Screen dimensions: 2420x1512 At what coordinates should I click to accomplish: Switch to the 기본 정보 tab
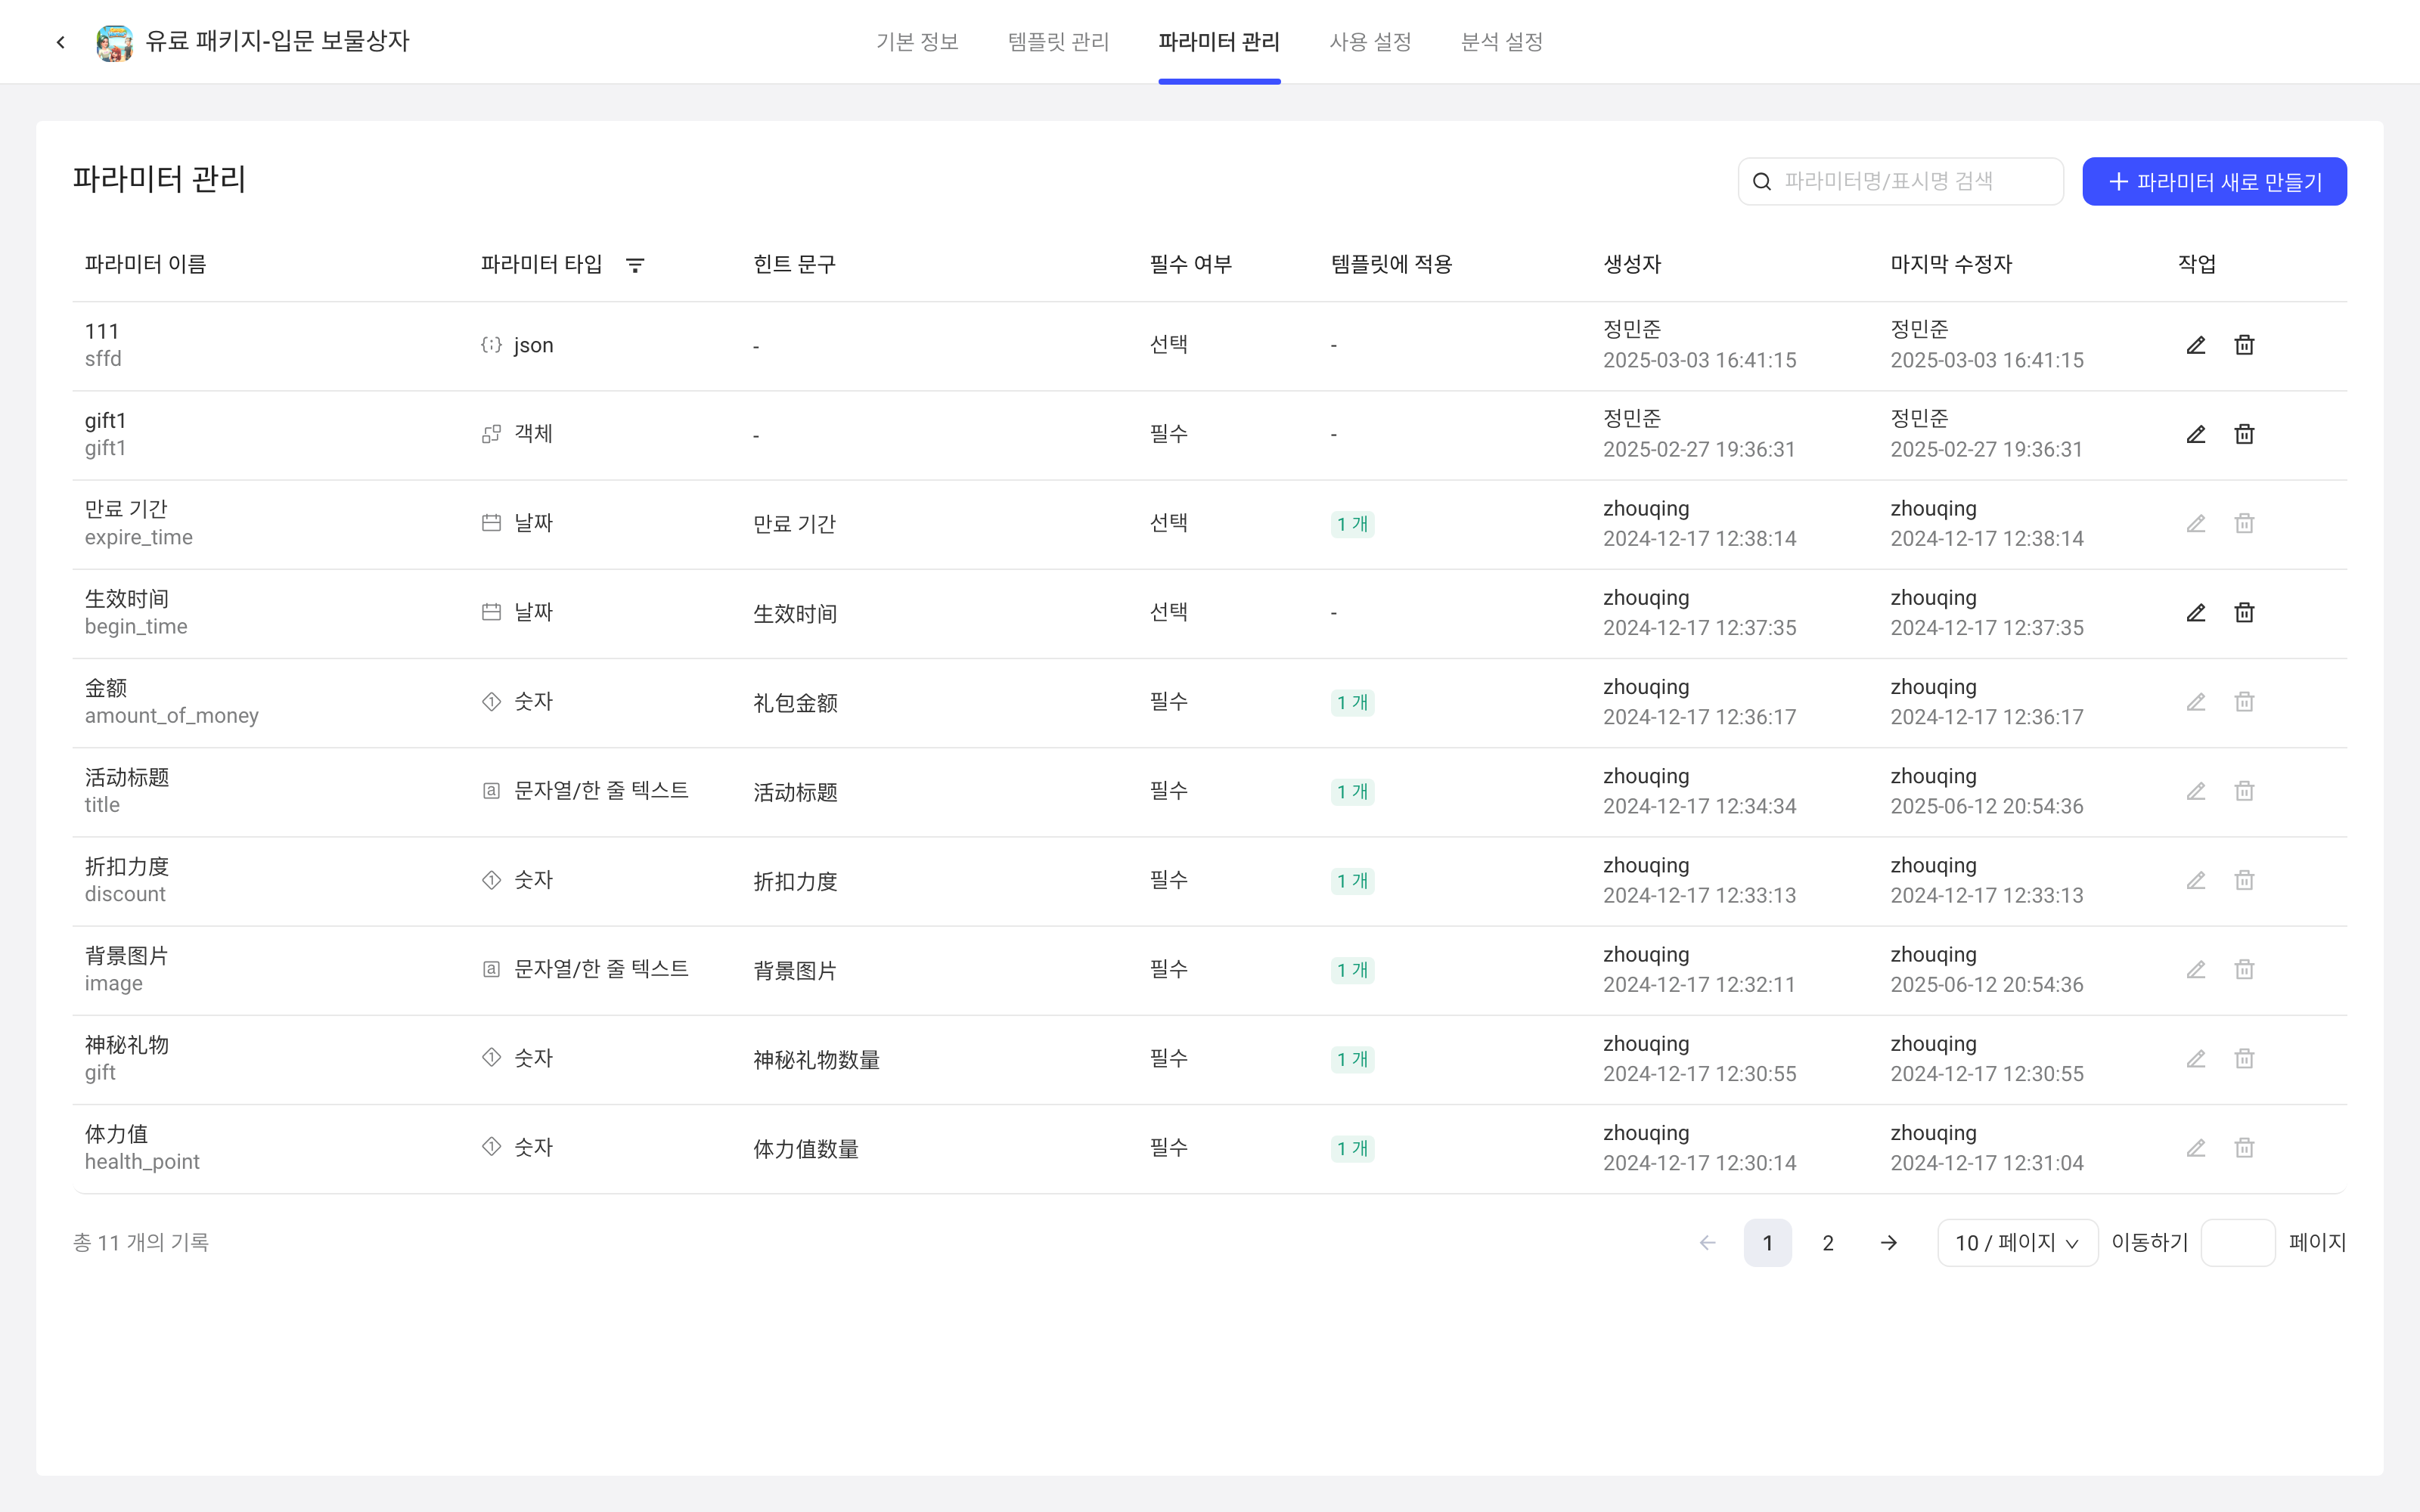pos(917,42)
